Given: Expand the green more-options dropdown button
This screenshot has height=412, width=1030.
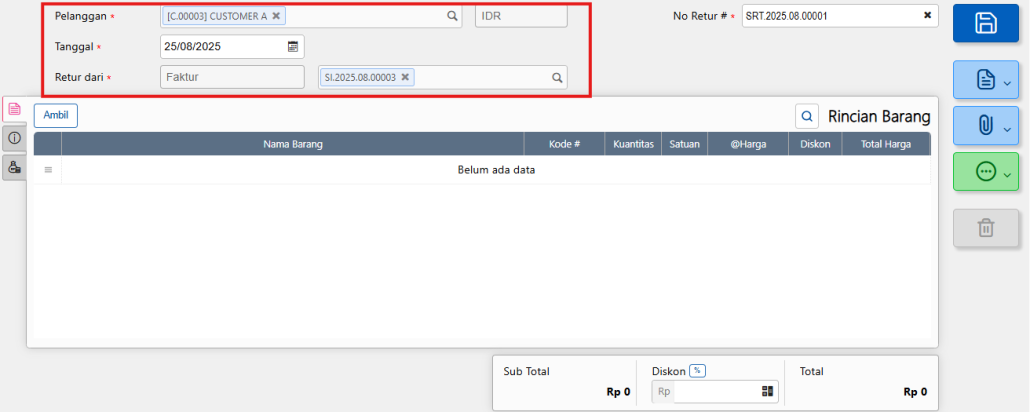Looking at the screenshot, I should (985, 172).
